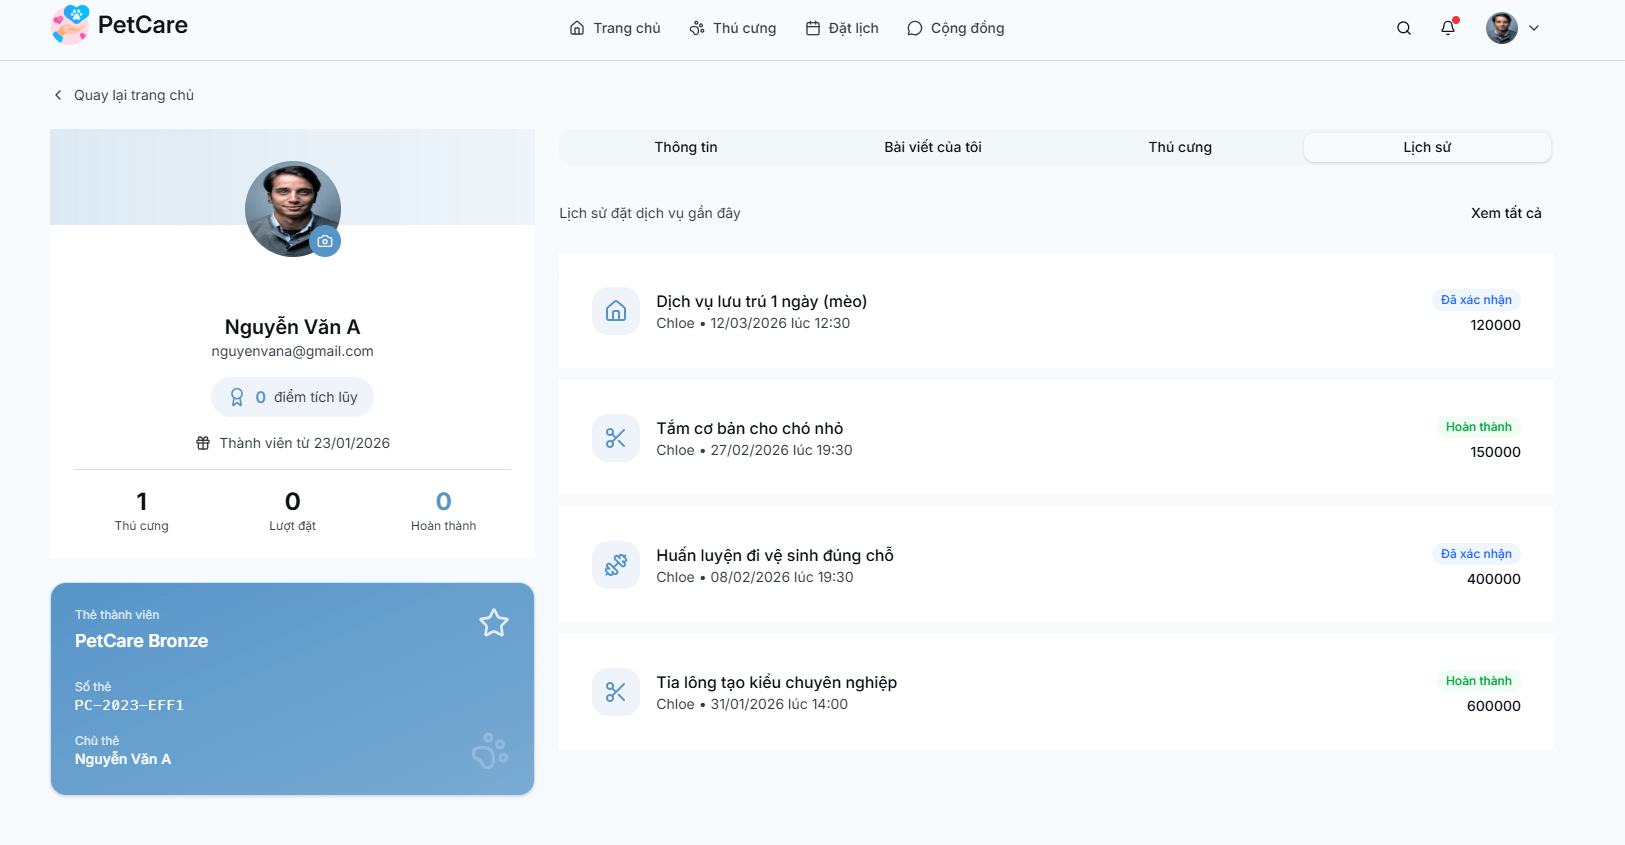Screen dimensions: 1625x845
Task: Click cardholder name on membership card
Action: (x=123, y=759)
